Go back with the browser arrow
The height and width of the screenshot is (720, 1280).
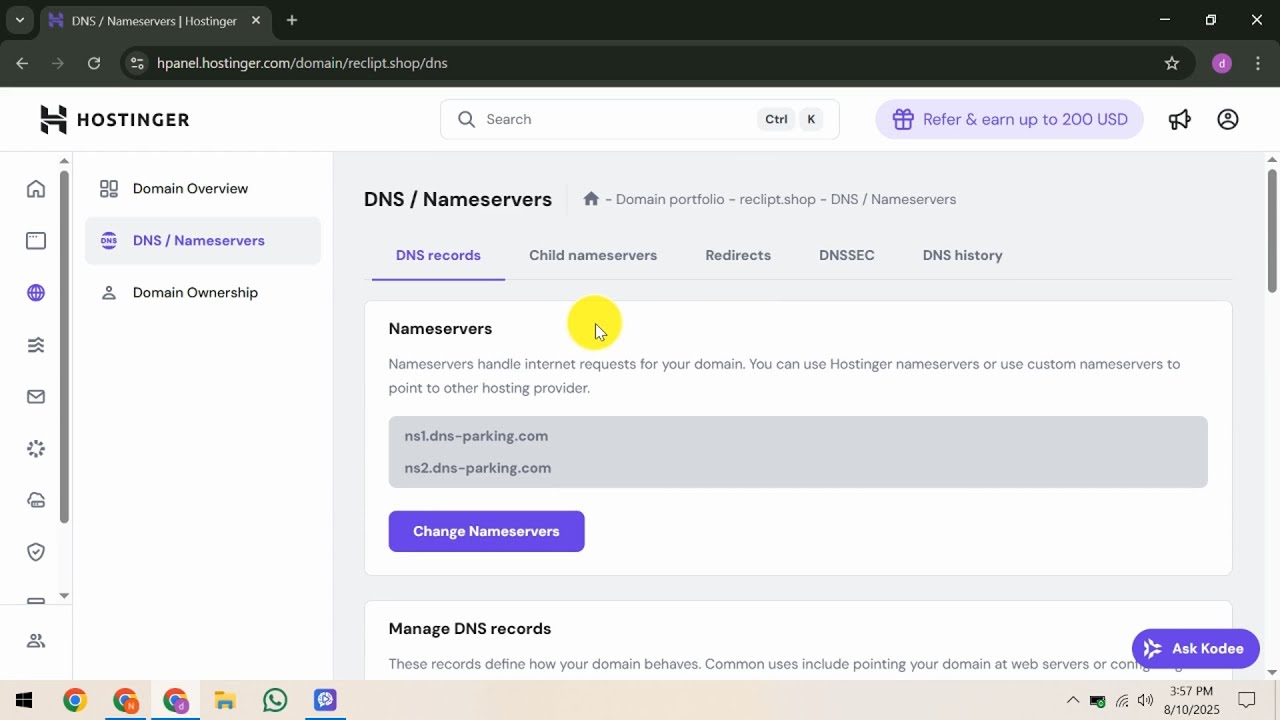(x=22, y=63)
